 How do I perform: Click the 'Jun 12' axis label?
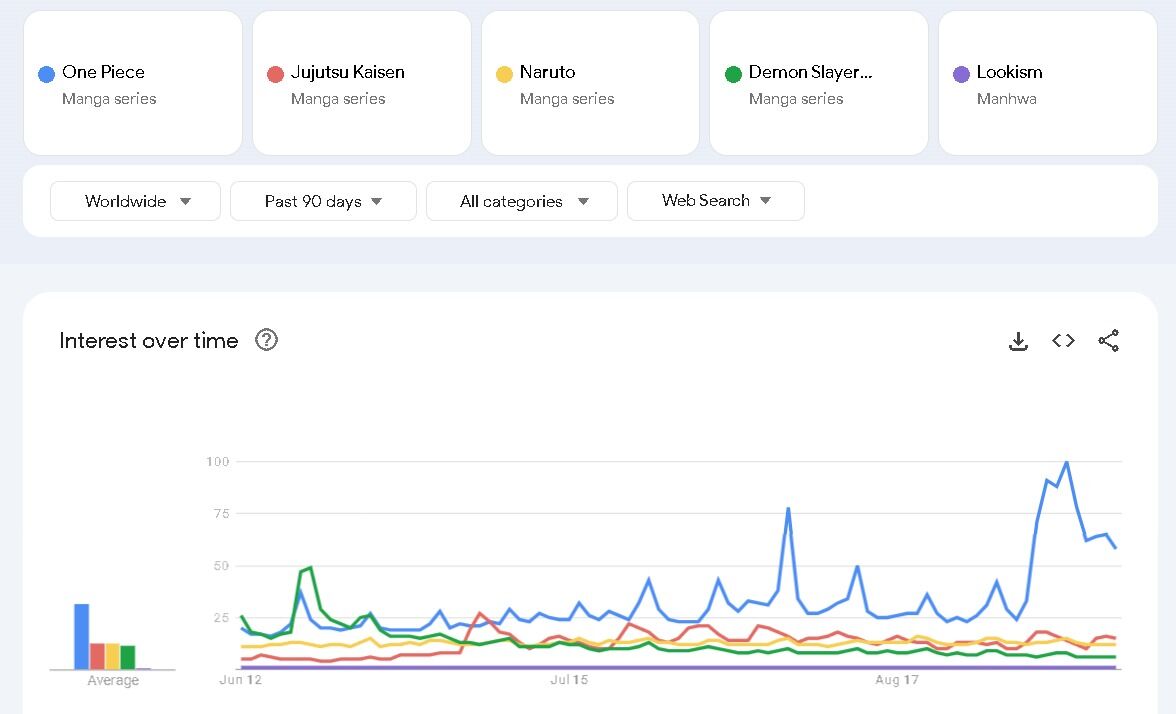(x=240, y=680)
